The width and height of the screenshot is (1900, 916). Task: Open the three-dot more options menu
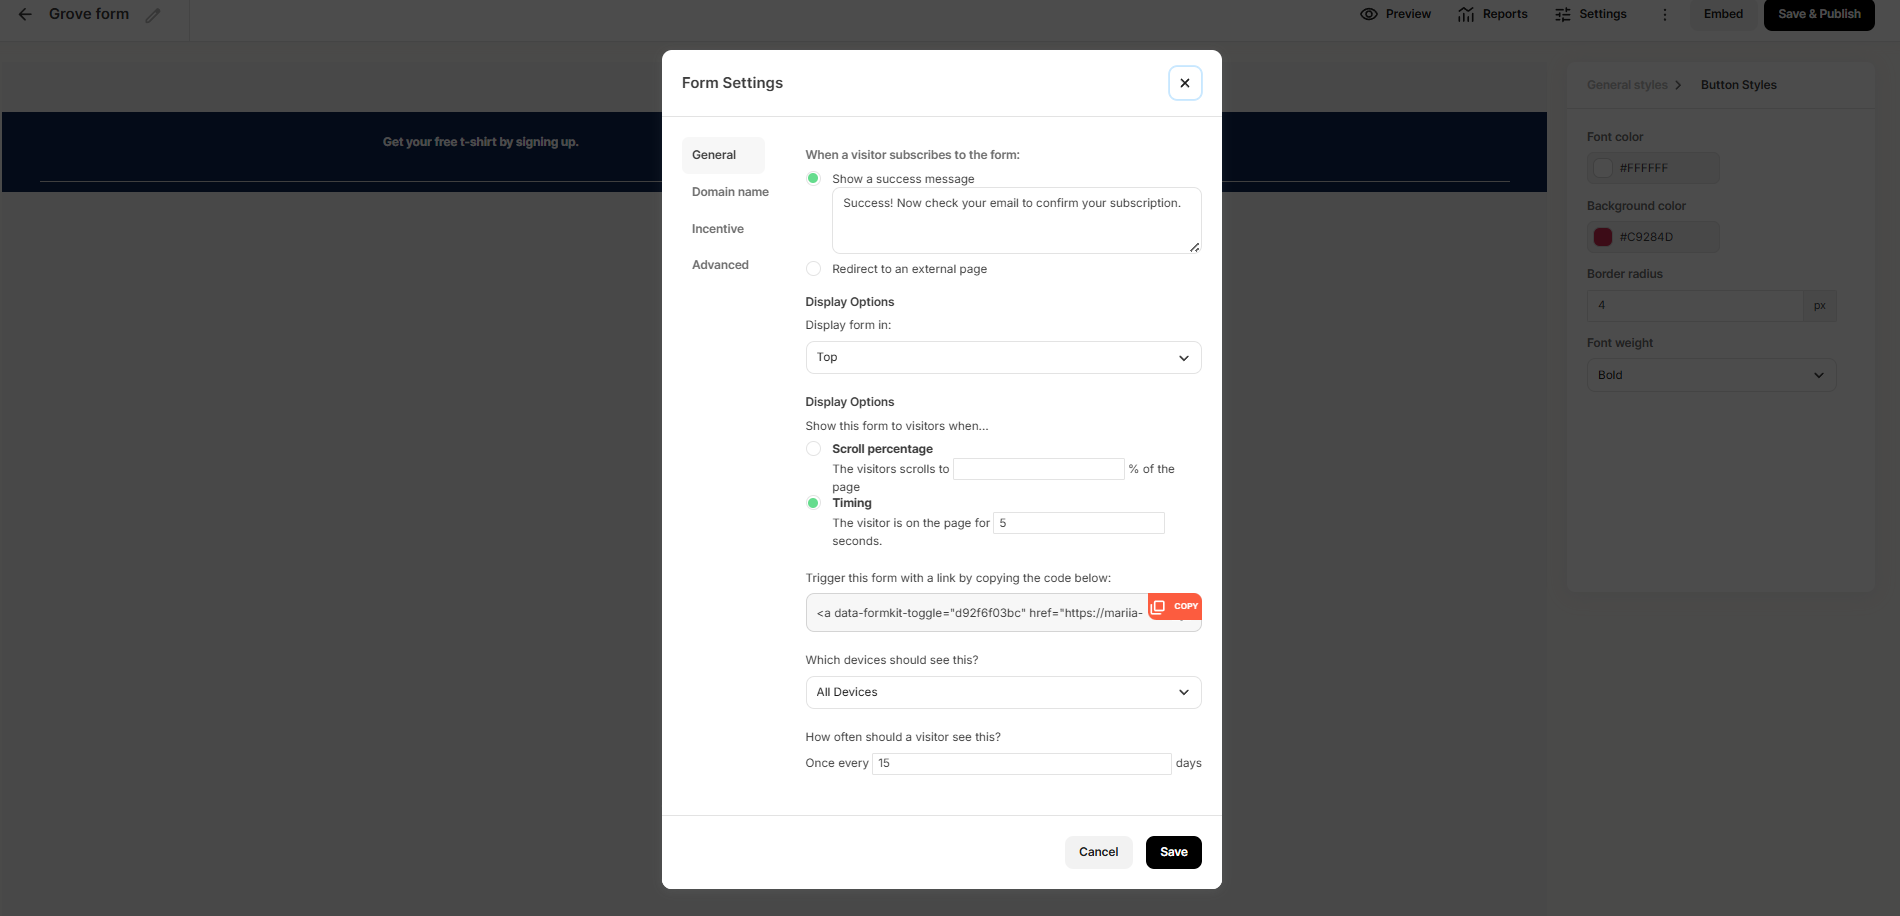pos(1665,14)
